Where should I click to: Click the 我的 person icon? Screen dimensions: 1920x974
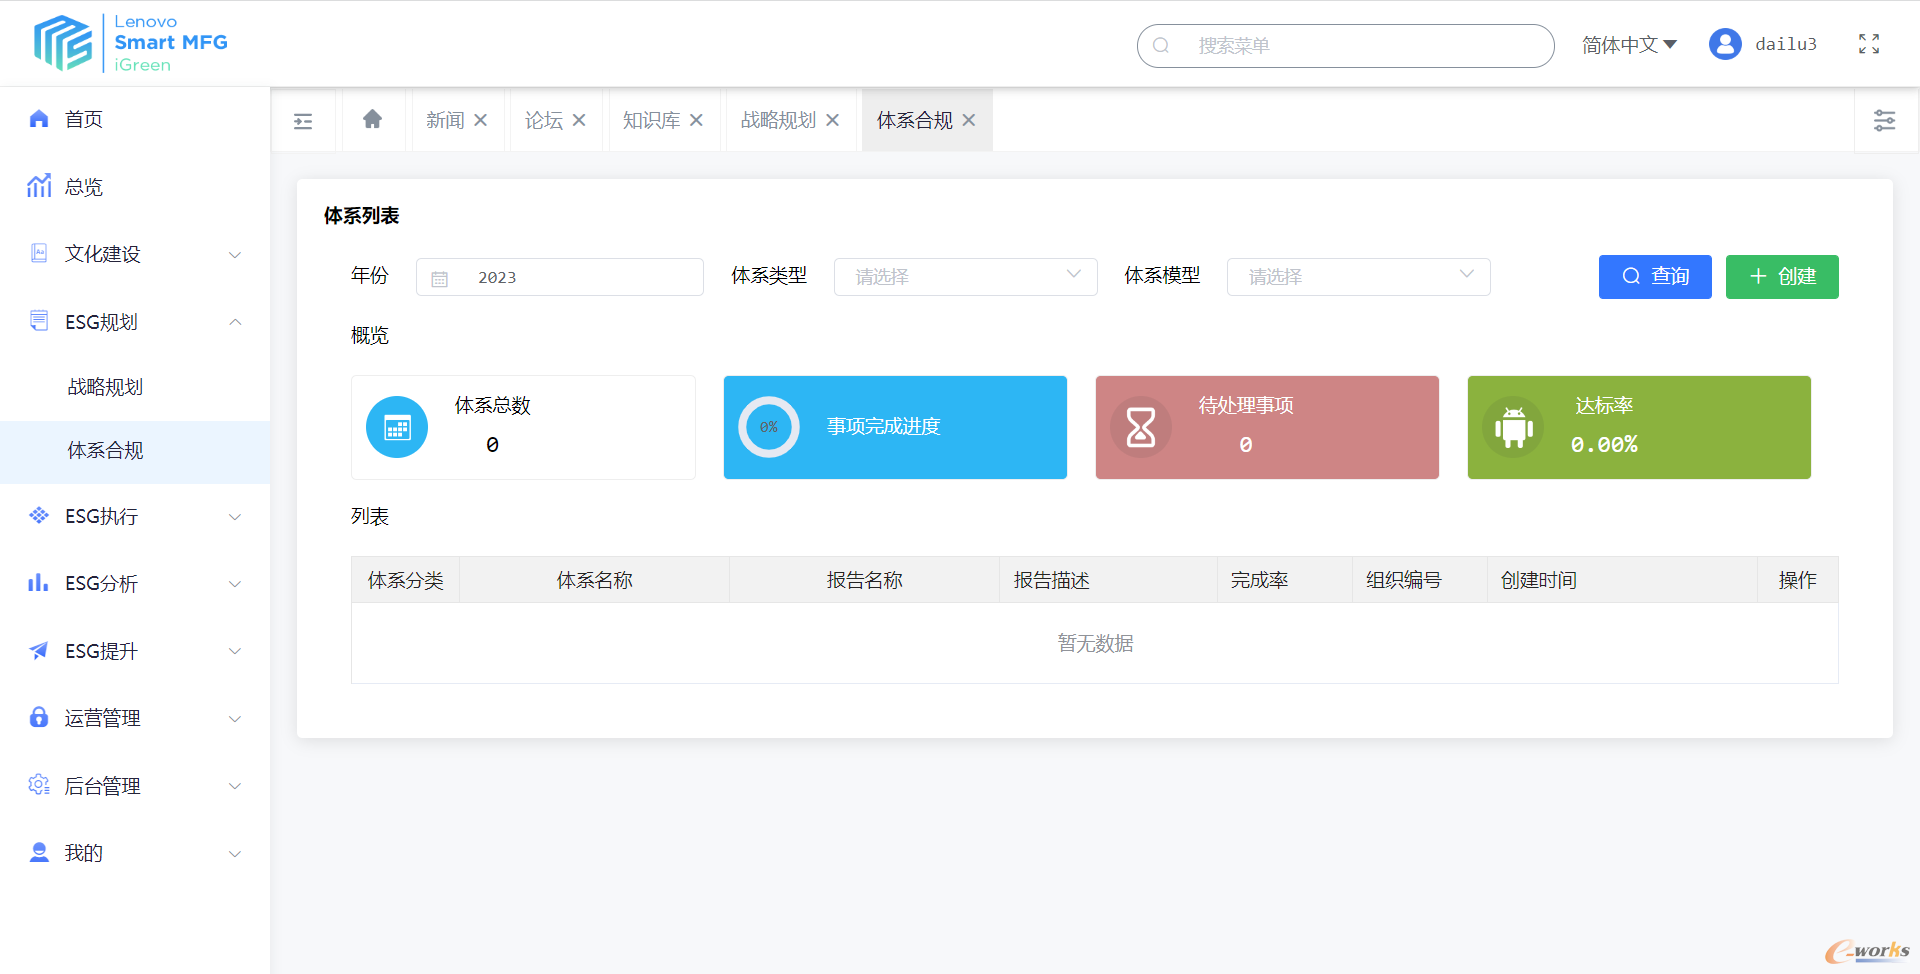39,852
